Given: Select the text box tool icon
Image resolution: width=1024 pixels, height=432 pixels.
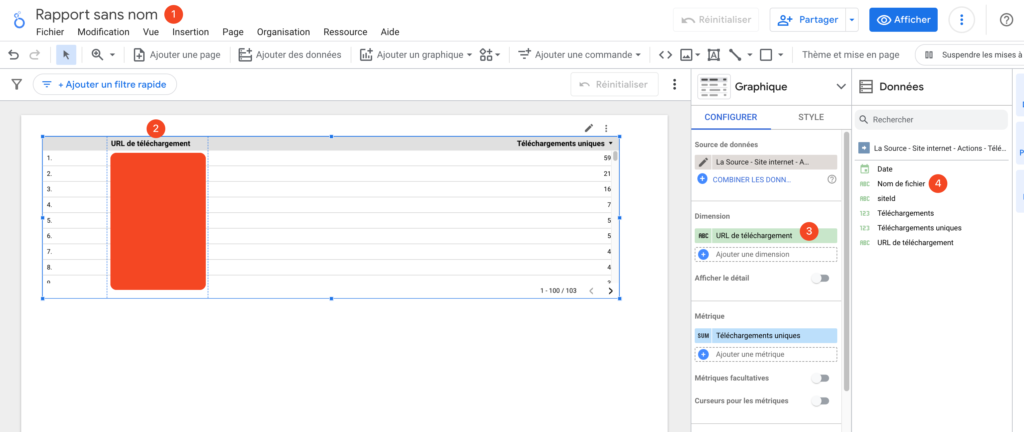Looking at the screenshot, I should coord(713,55).
